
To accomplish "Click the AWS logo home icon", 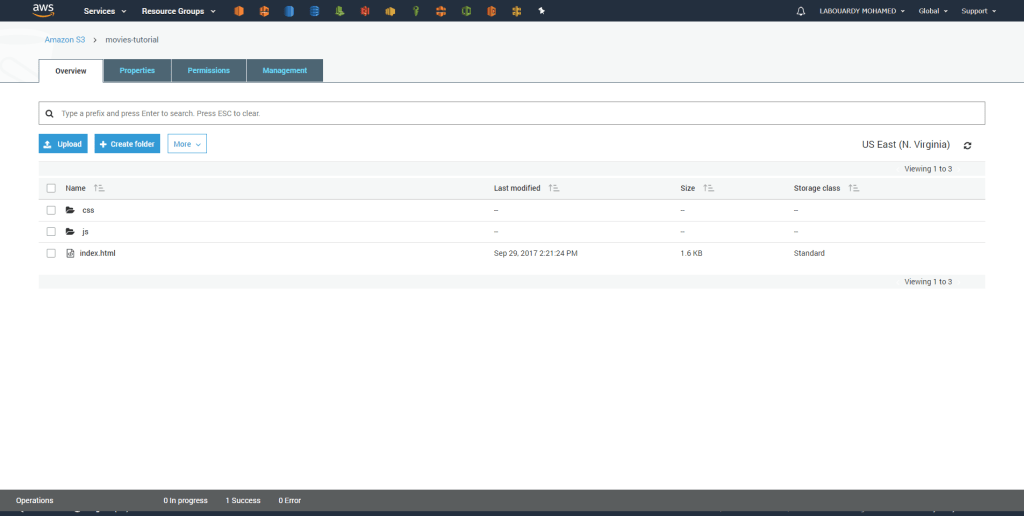I will (43, 10).
